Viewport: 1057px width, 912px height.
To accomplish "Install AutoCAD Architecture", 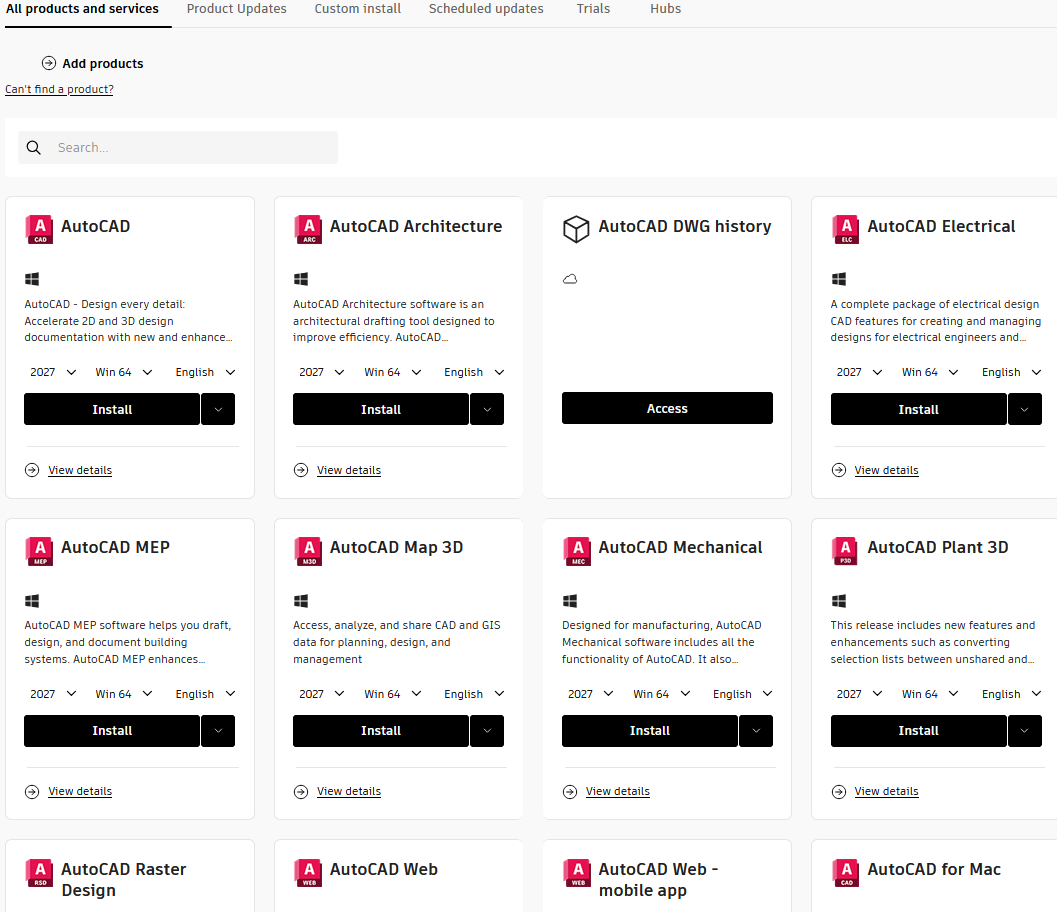I will click(381, 409).
